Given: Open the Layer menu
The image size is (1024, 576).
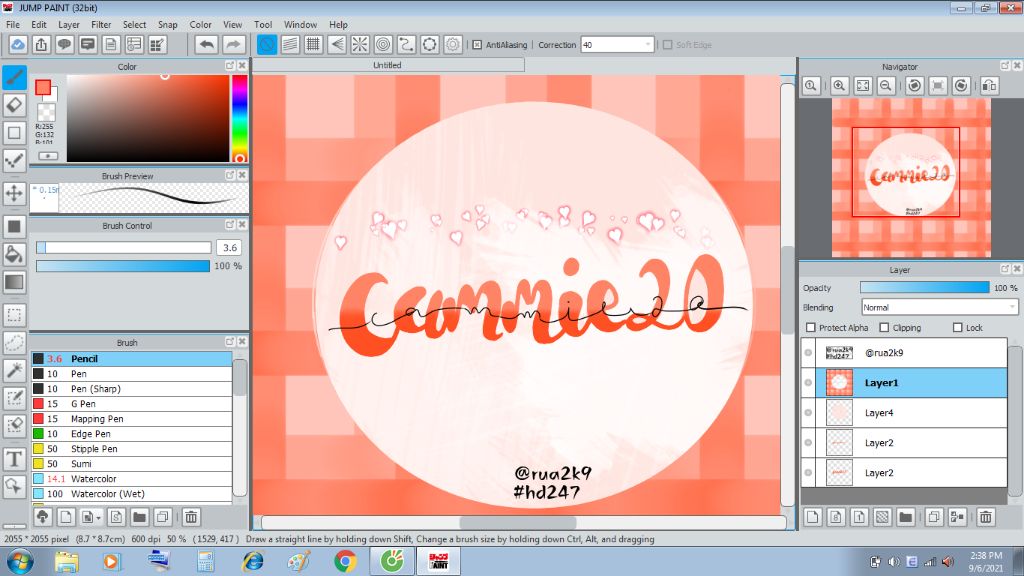Looking at the screenshot, I should coord(69,24).
